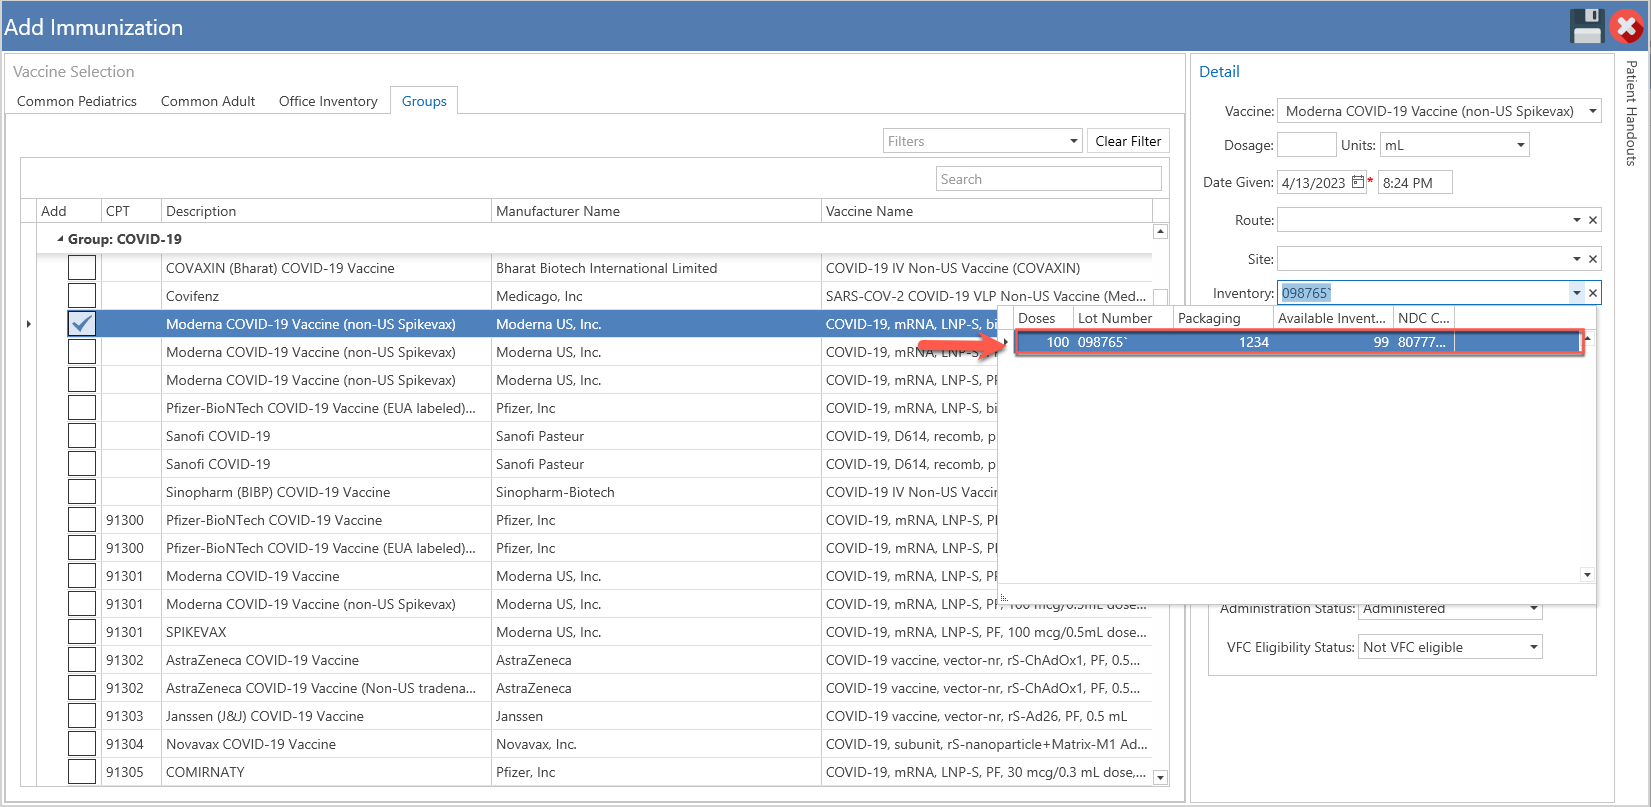Open the Patient Handouts side tab
This screenshot has height=807, width=1651.
[x=1632, y=113]
